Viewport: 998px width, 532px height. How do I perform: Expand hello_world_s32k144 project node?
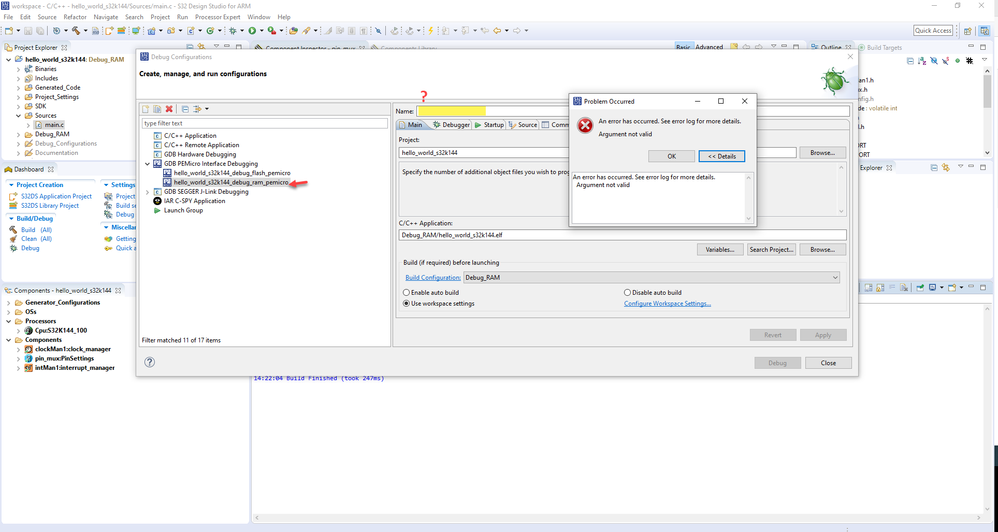tap(9, 60)
